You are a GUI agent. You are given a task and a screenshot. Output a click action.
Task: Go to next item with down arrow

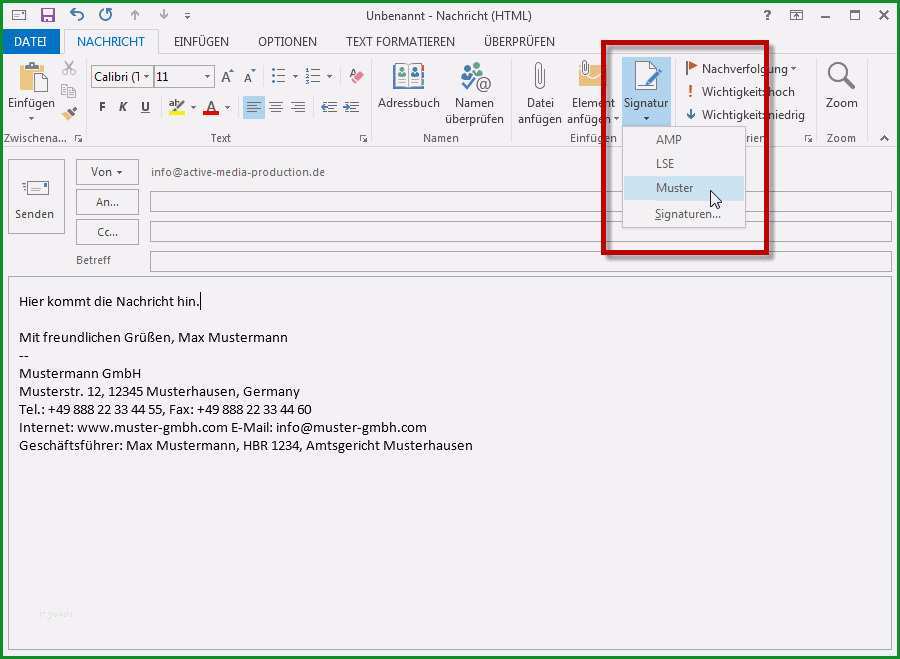tap(164, 15)
